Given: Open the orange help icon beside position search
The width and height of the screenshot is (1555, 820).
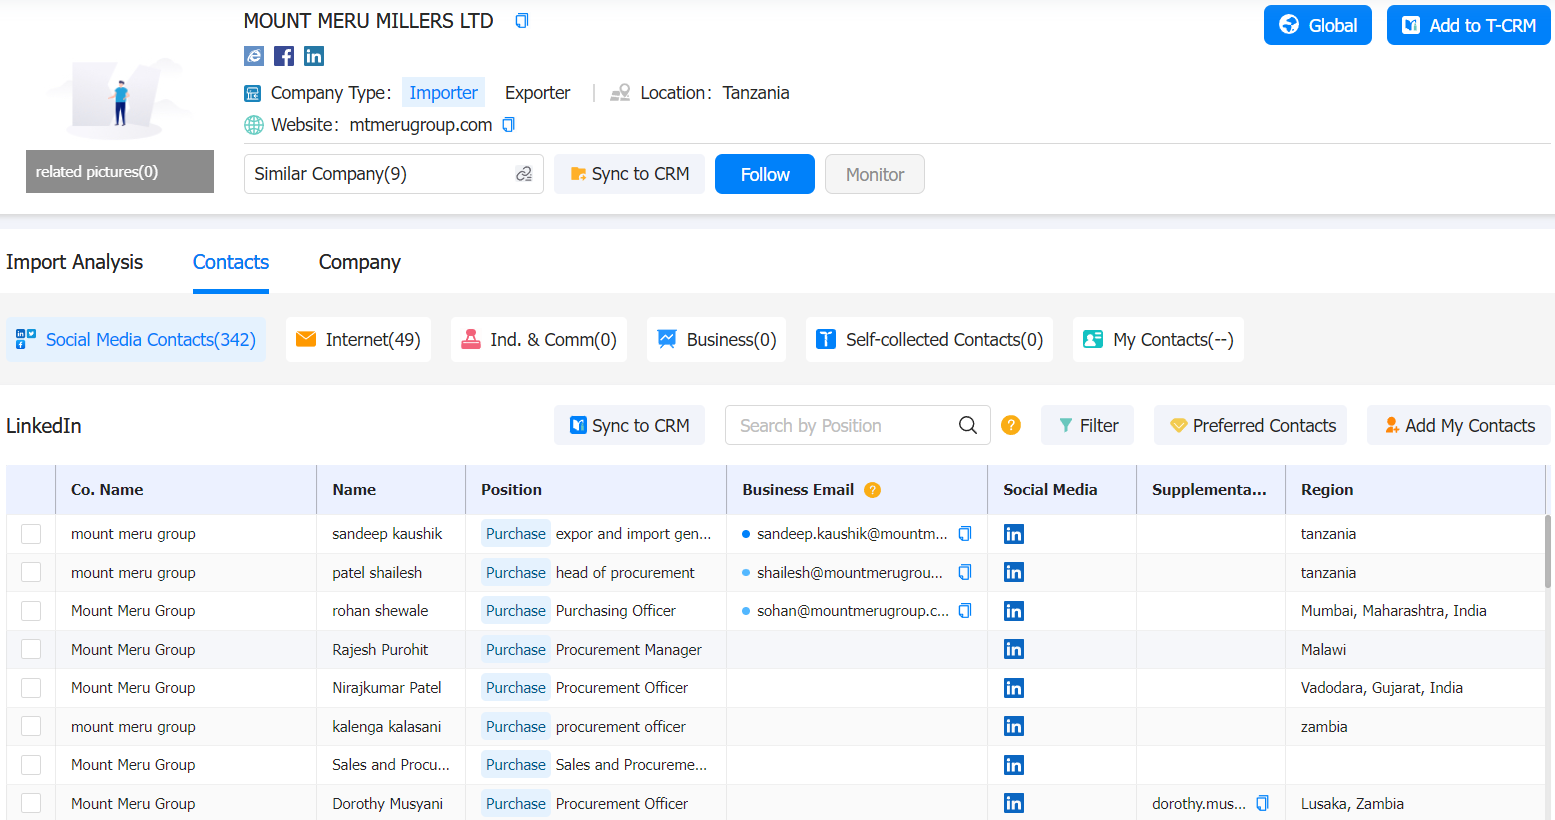Looking at the screenshot, I should click(1011, 425).
